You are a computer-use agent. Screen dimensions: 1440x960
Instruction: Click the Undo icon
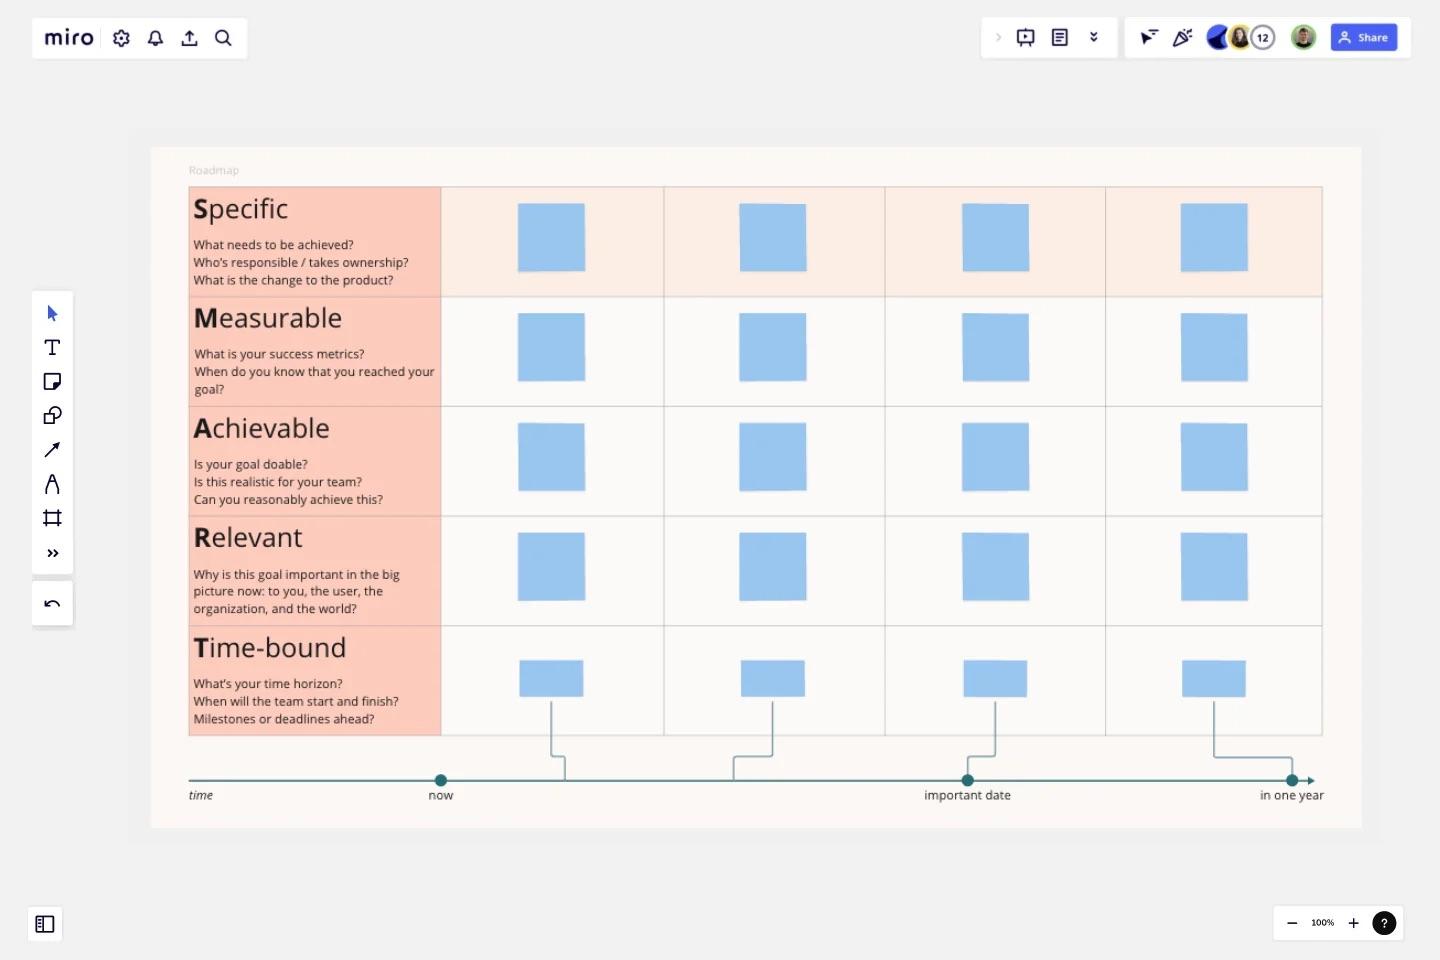pyautogui.click(x=52, y=603)
